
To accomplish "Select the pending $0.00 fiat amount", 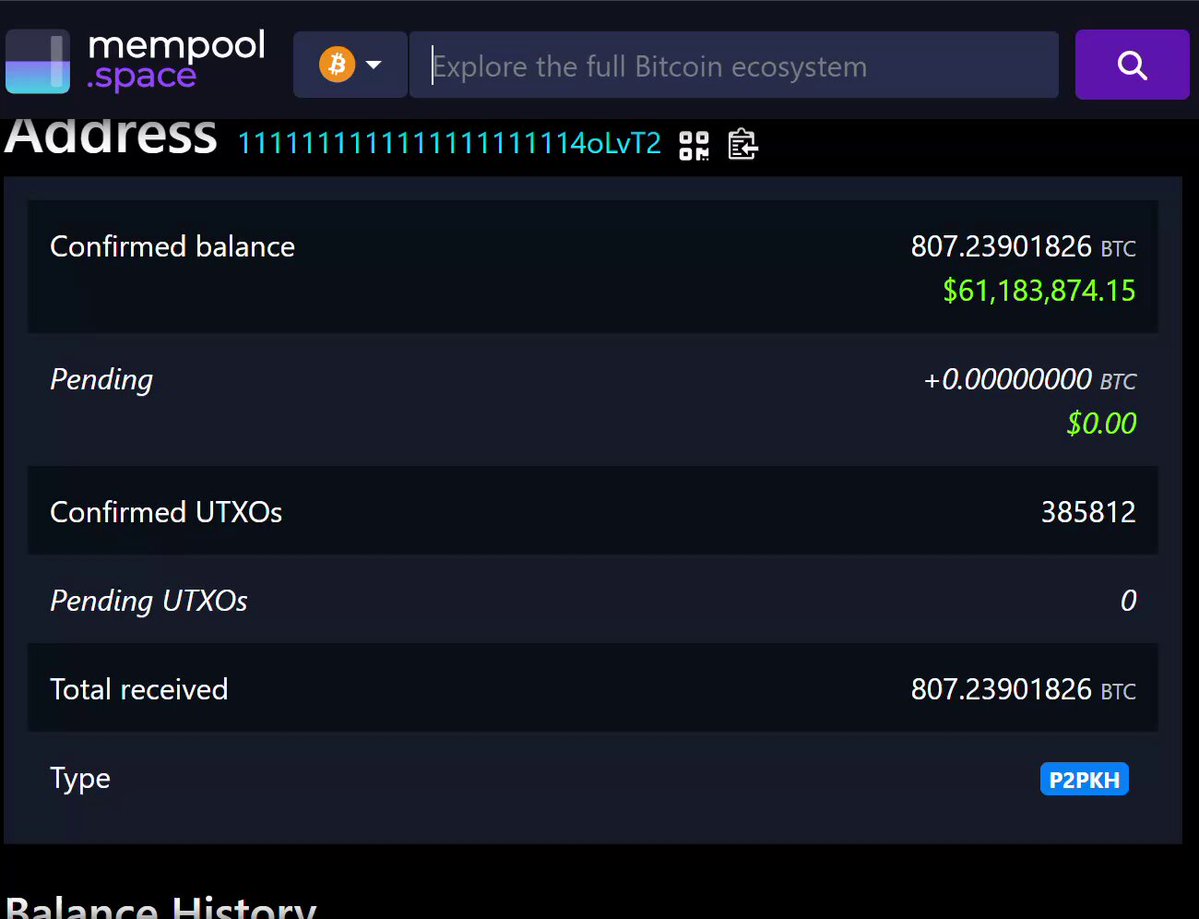I will coord(1101,423).
